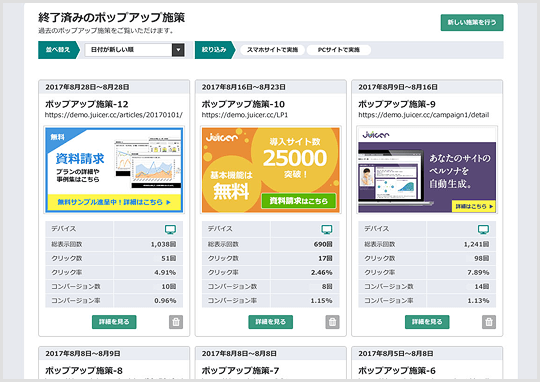Click the demo.juicer.cc/campaign1/detail URL
The height and width of the screenshot is (382, 540).
[424, 115]
